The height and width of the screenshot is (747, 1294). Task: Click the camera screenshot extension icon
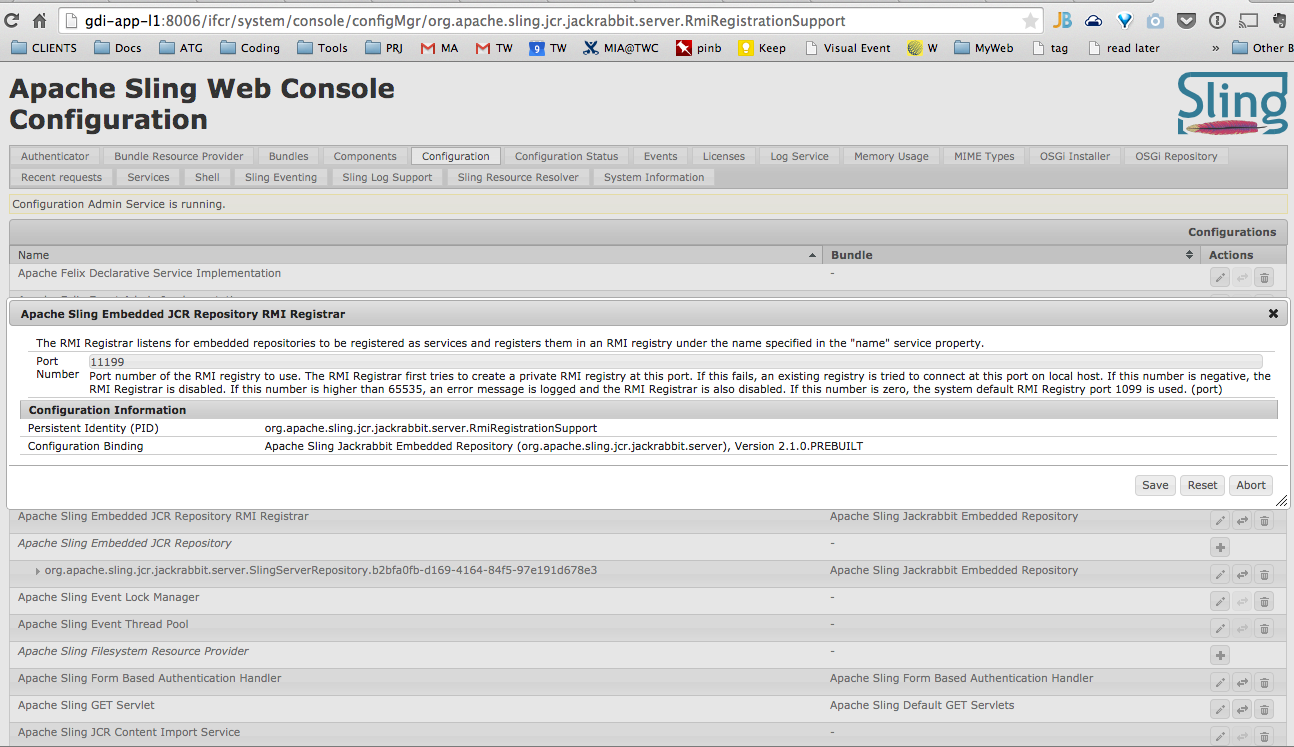pos(1155,21)
